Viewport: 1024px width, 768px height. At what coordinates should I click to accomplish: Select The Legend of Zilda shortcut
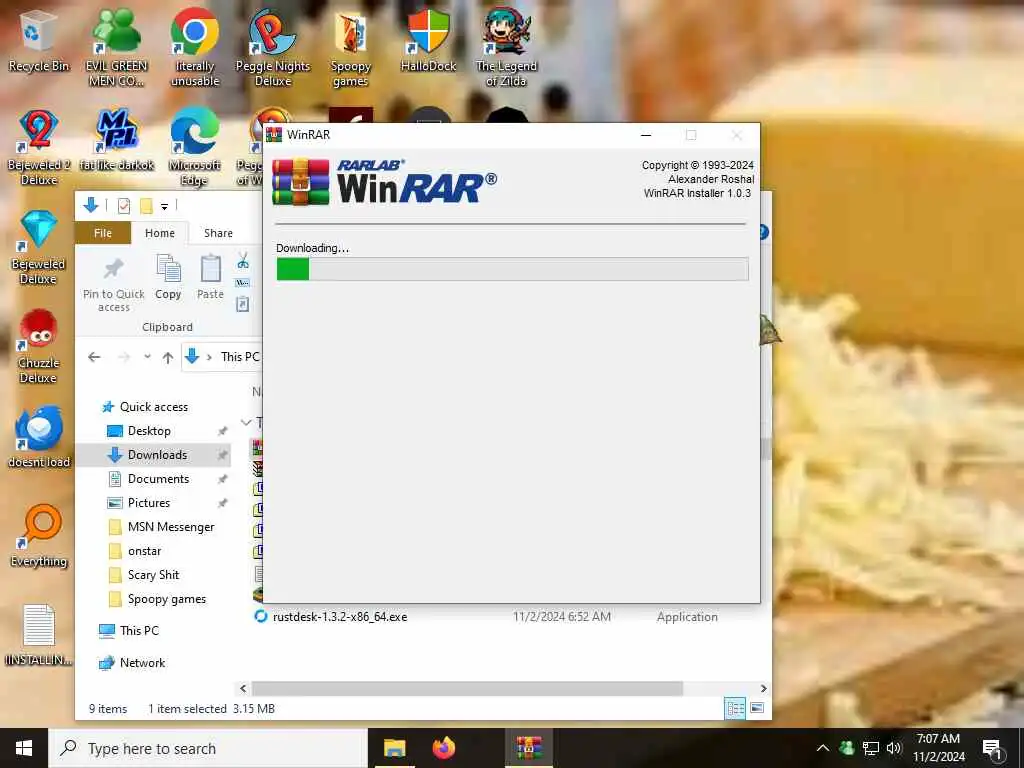coord(506,48)
